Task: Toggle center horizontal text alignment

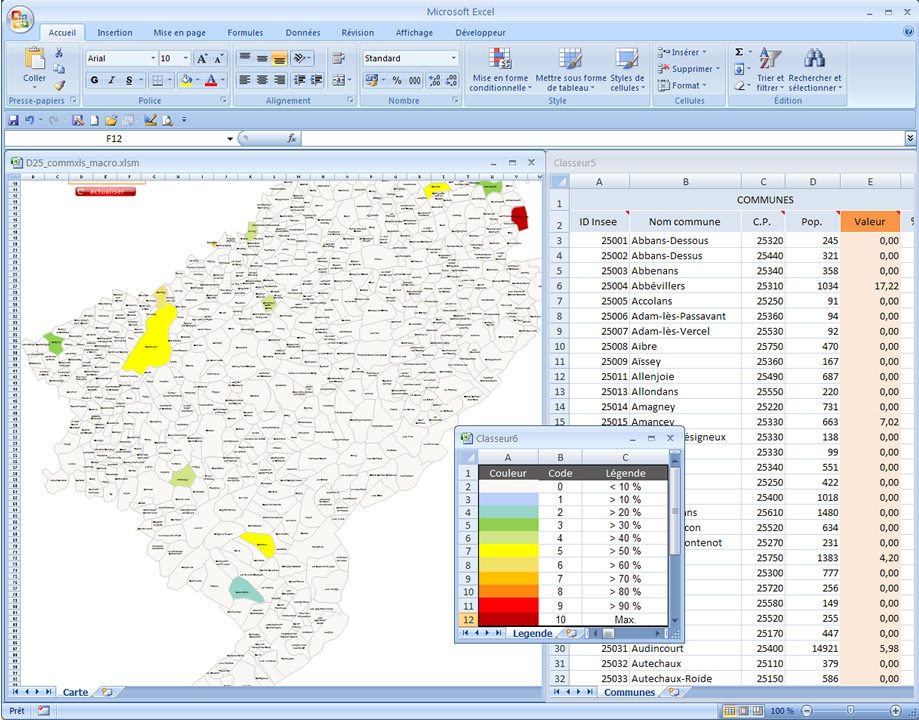Action: click(263, 80)
